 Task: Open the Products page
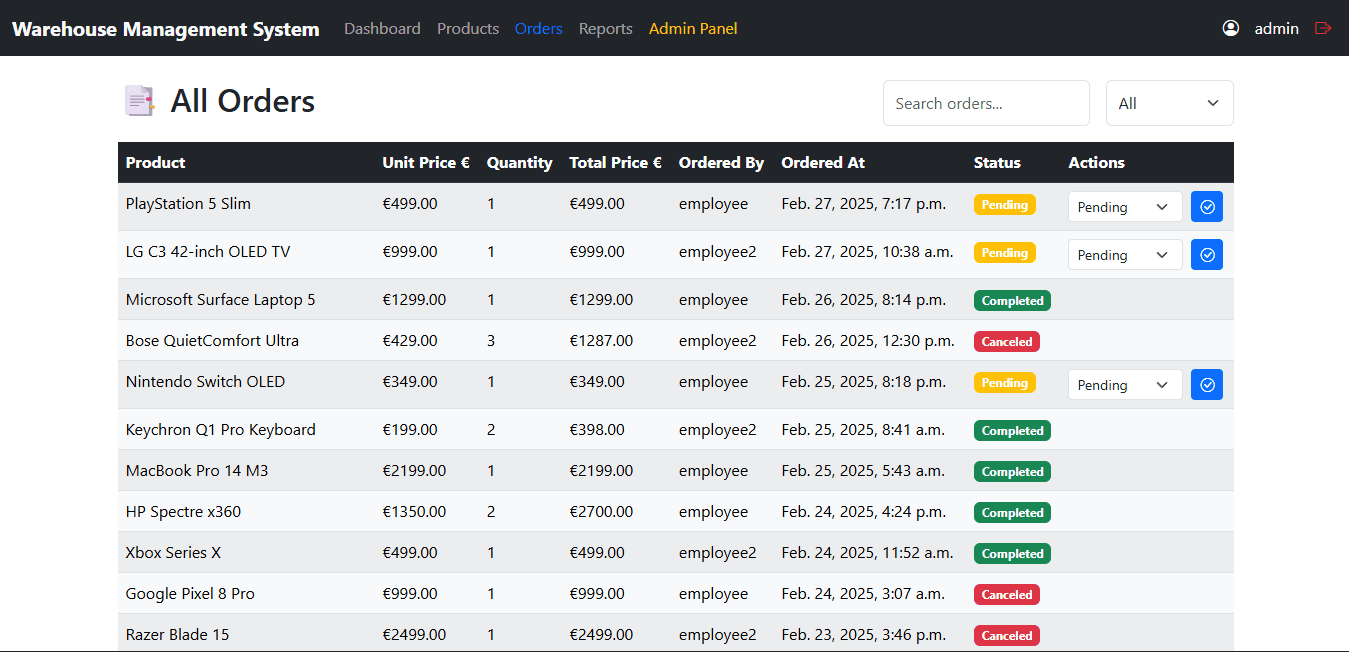pyautogui.click(x=467, y=28)
